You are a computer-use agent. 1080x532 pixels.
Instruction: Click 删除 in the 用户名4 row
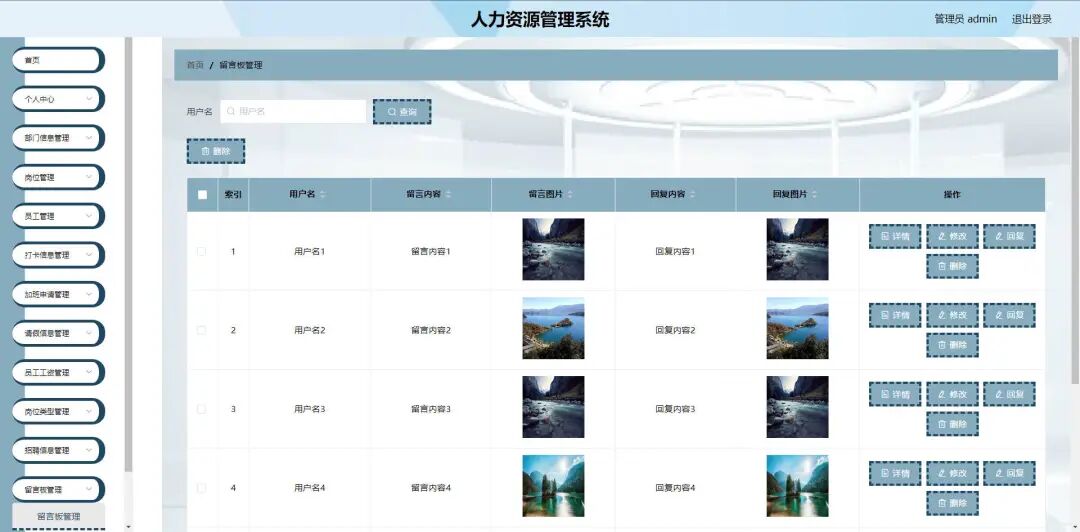(x=952, y=503)
